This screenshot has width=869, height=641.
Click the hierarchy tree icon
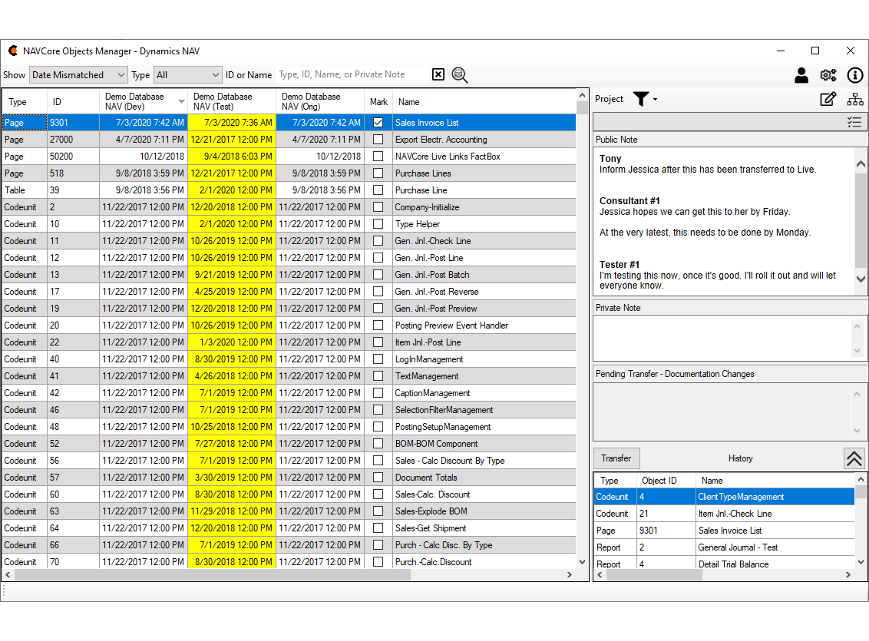(855, 99)
